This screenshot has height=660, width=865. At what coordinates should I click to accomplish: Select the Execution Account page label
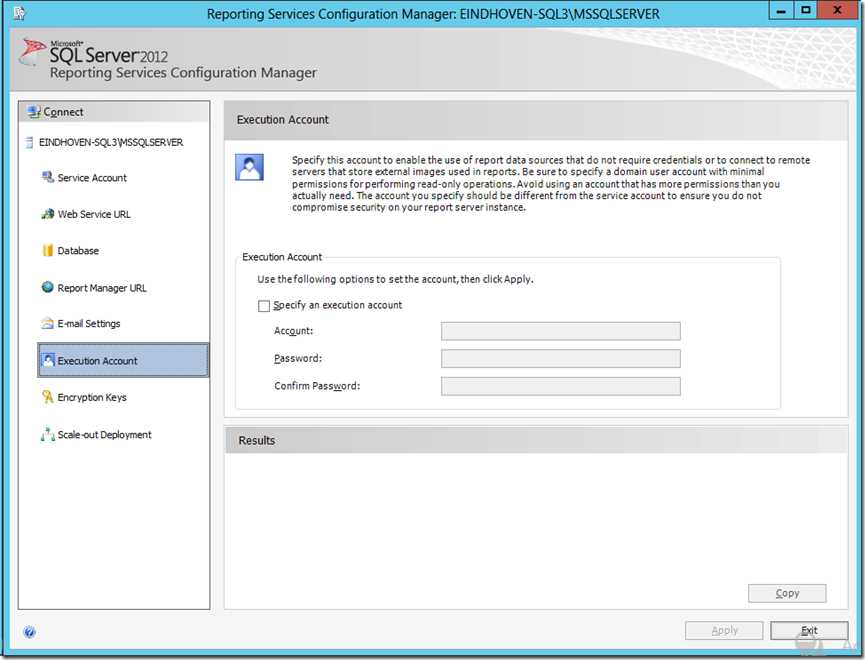tap(98, 361)
